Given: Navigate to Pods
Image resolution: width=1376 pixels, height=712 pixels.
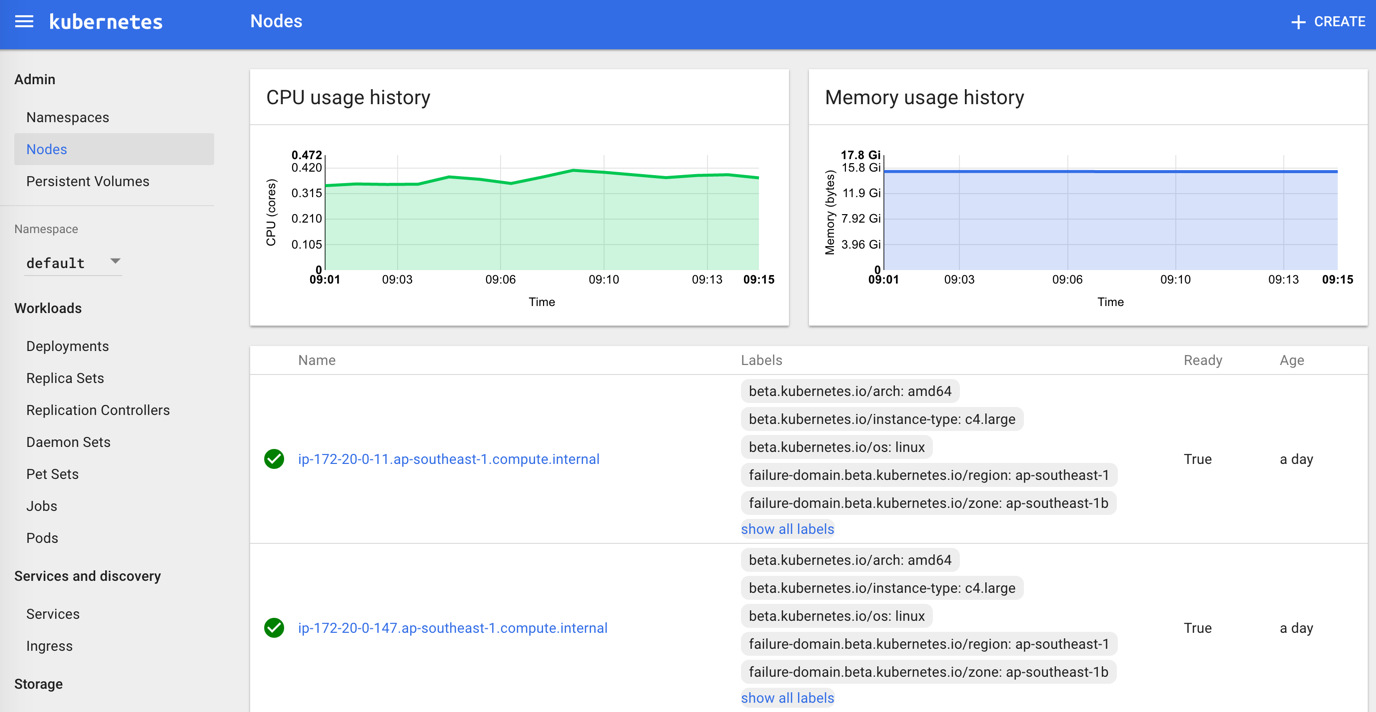Looking at the screenshot, I should point(42,538).
